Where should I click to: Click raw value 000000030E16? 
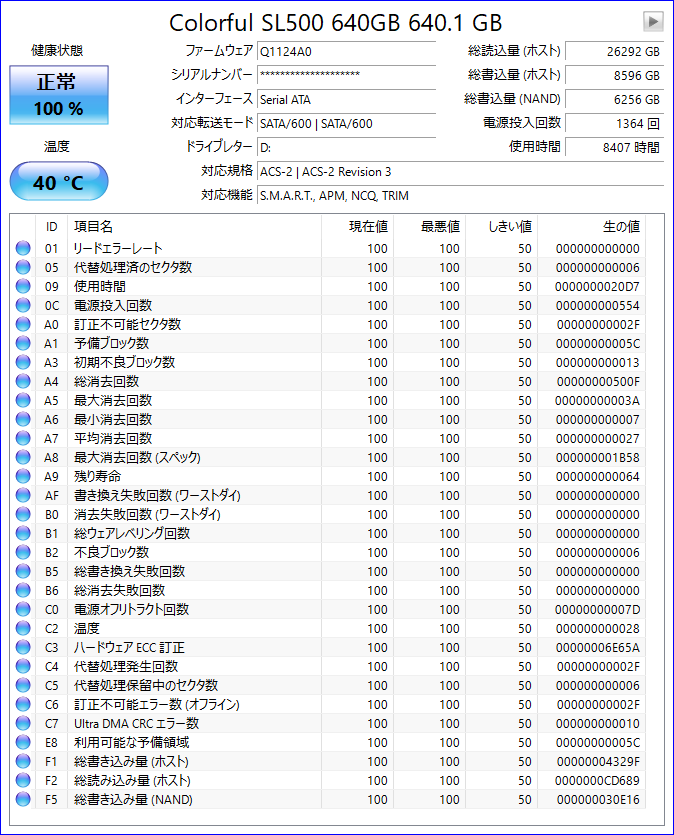tap(598, 799)
